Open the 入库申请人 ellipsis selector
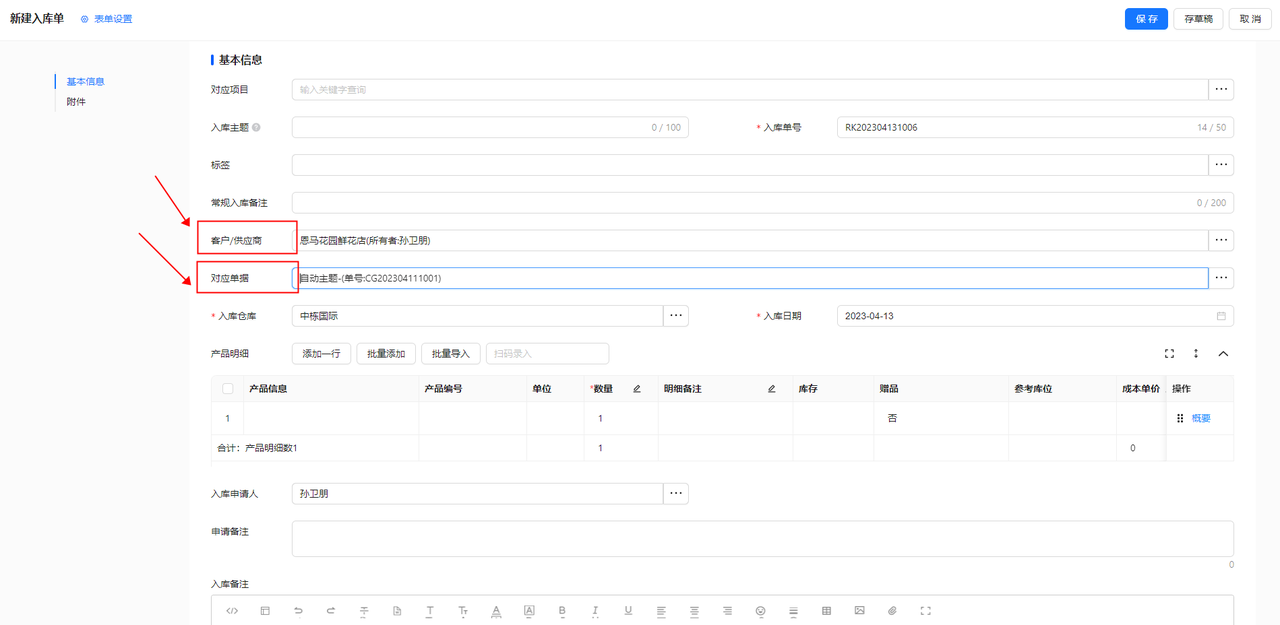Viewport: 1280px width, 625px height. click(x=676, y=494)
